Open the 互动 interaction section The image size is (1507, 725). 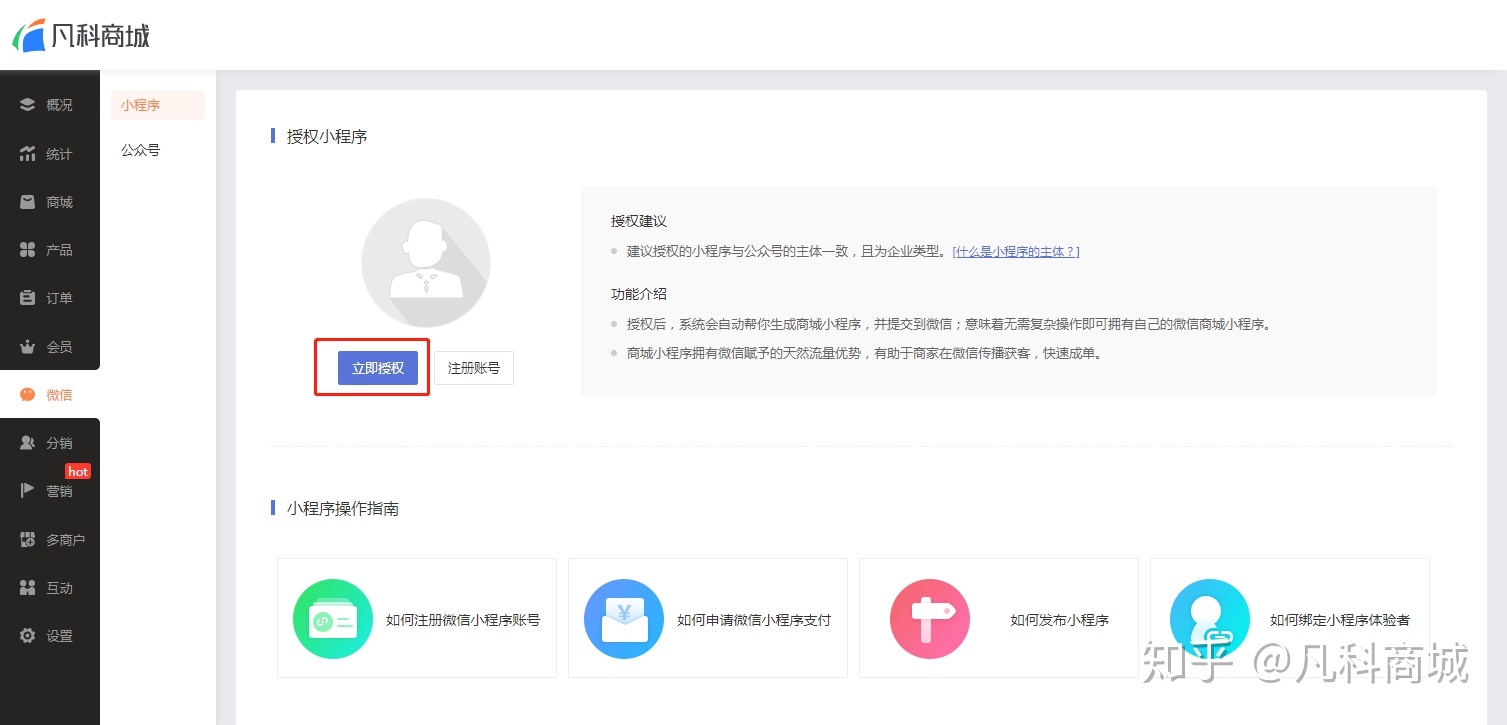(50, 587)
